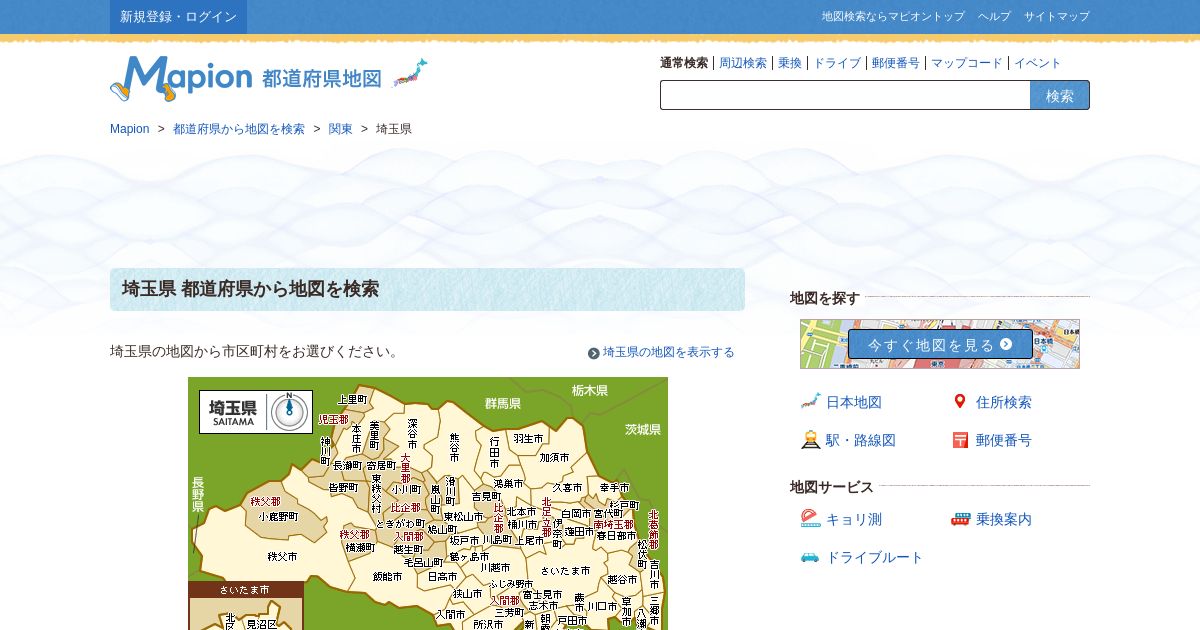Select 飯能市 on the map
This screenshot has width=1200, height=630.
point(387,576)
